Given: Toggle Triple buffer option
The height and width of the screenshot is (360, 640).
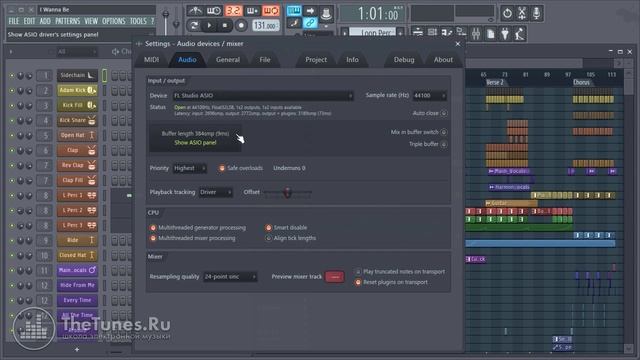Looking at the screenshot, I should click(444, 144).
